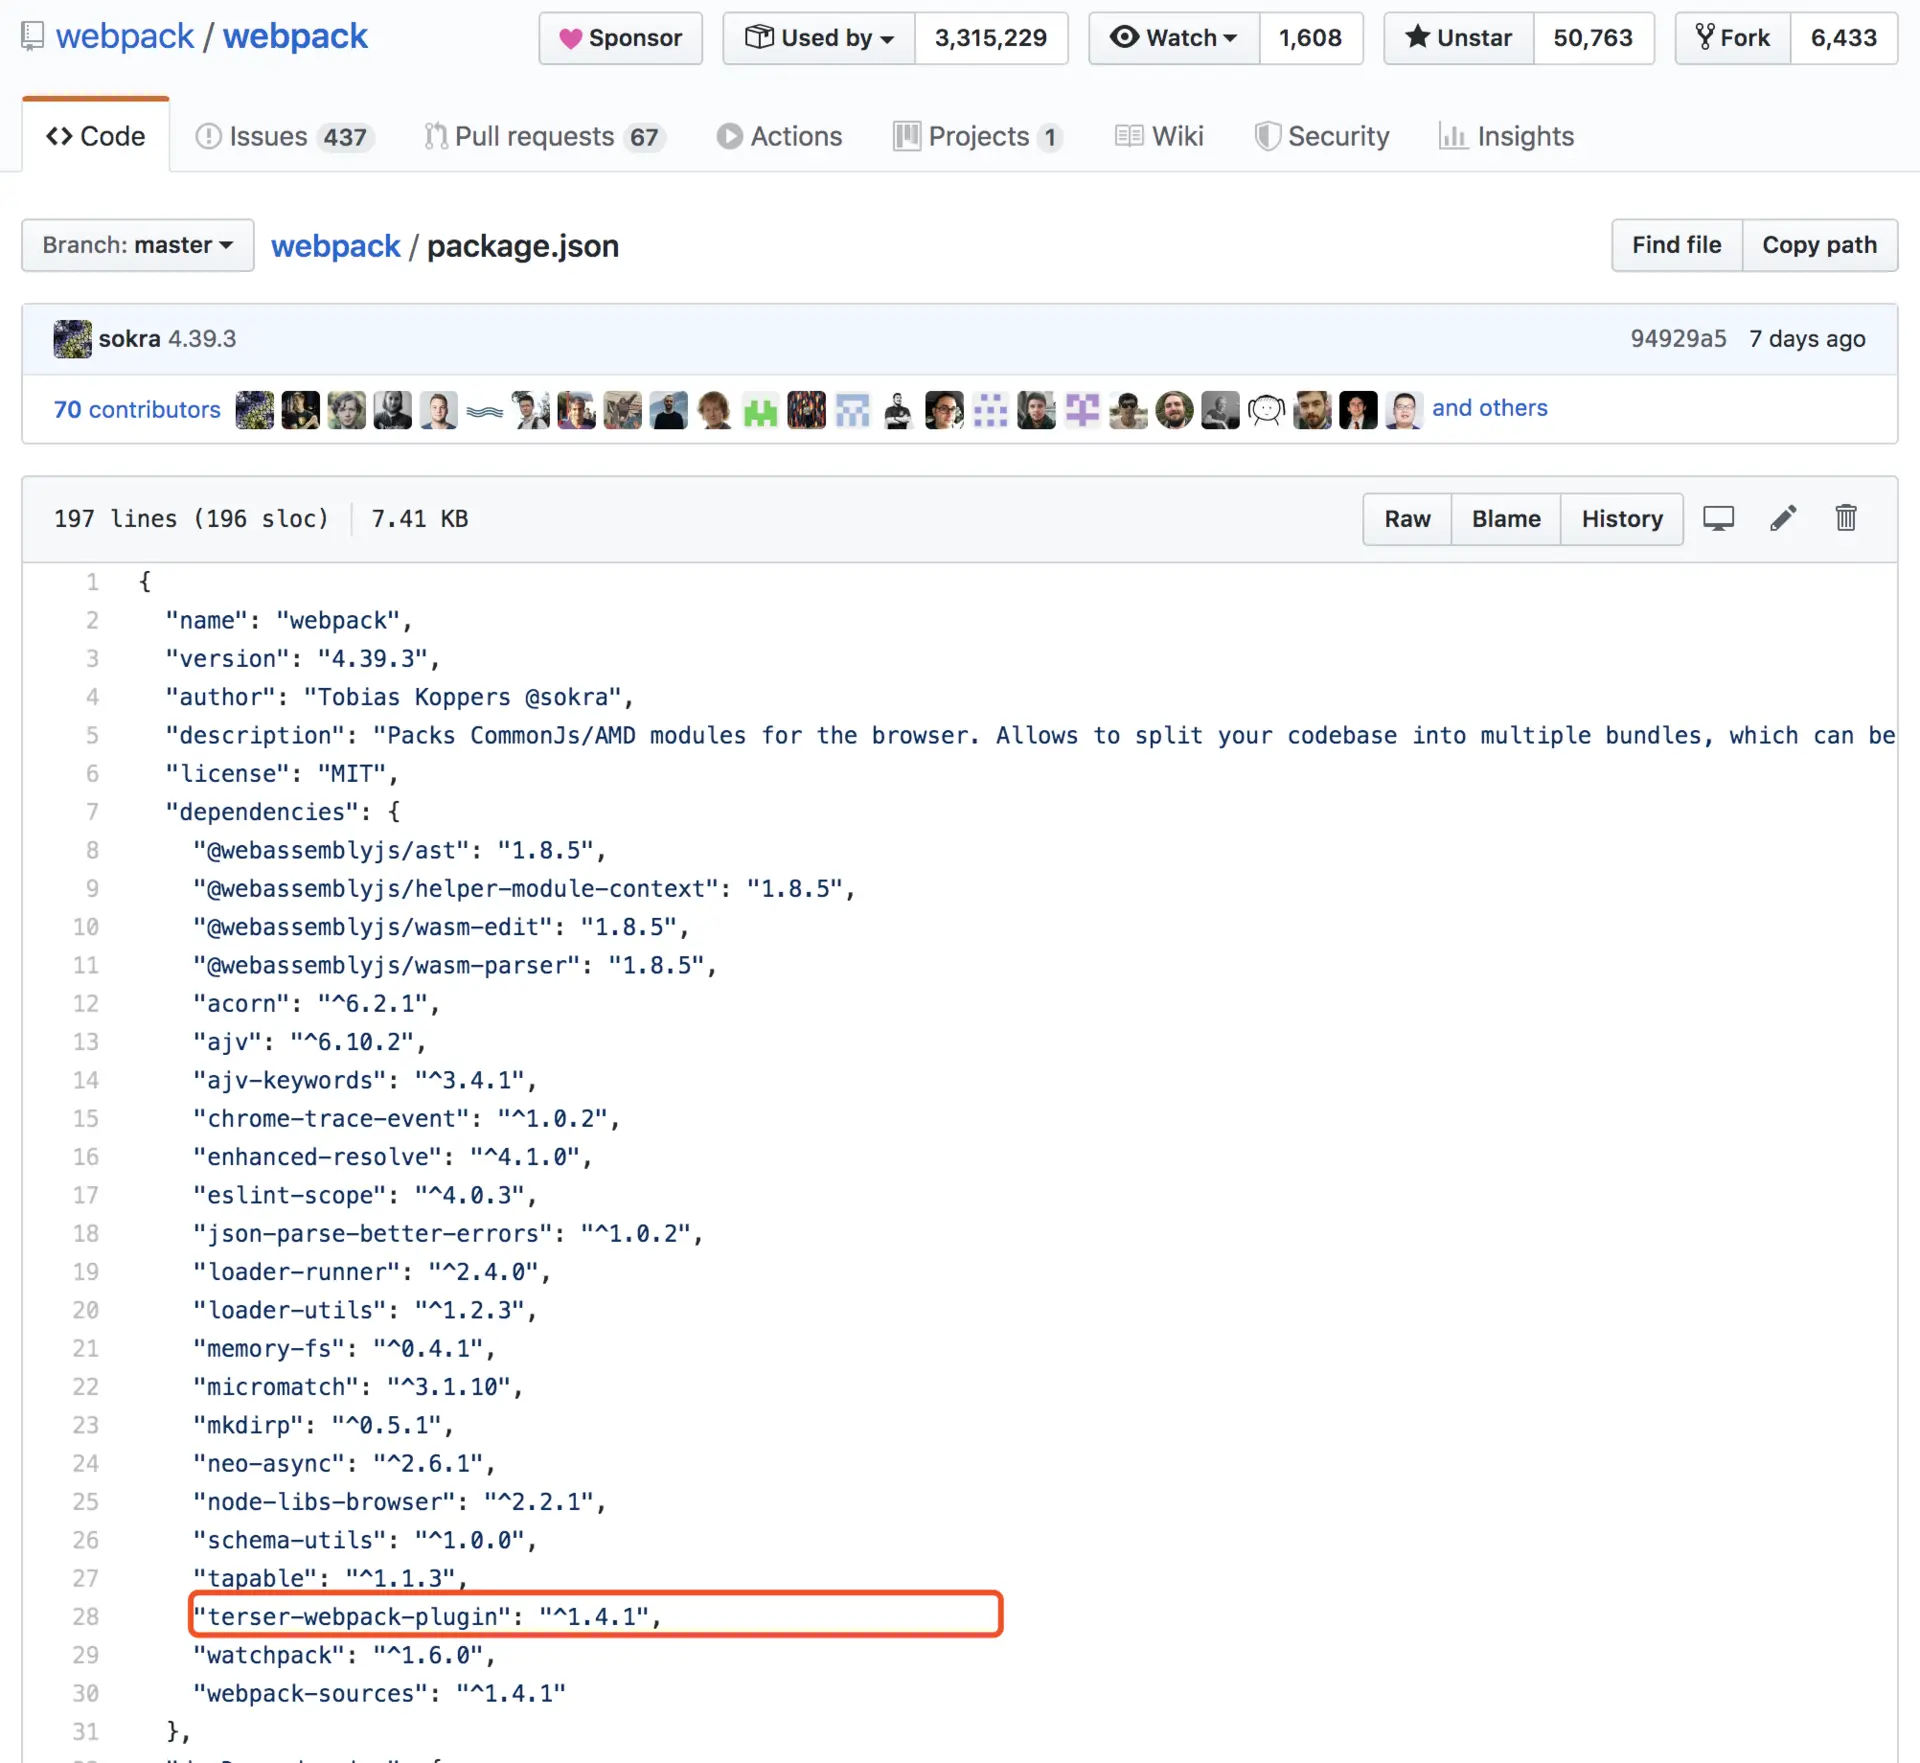The height and width of the screenshot is (1763, 1920).
Task: Click the "acorn" dependency line
Action: click(x=316, y=1004)
